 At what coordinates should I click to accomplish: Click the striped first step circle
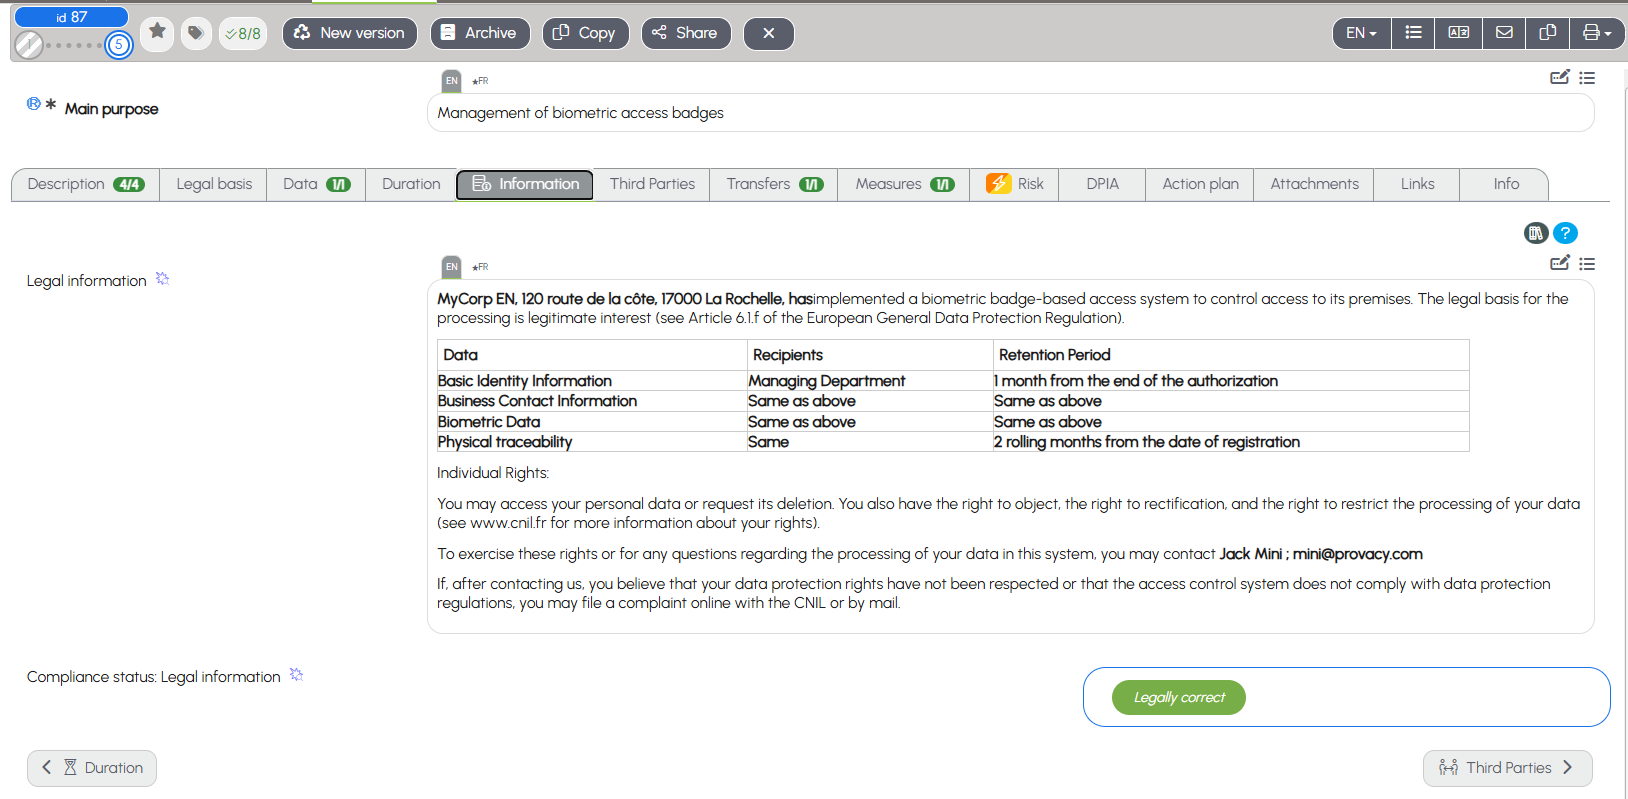[x=29, y=45]
